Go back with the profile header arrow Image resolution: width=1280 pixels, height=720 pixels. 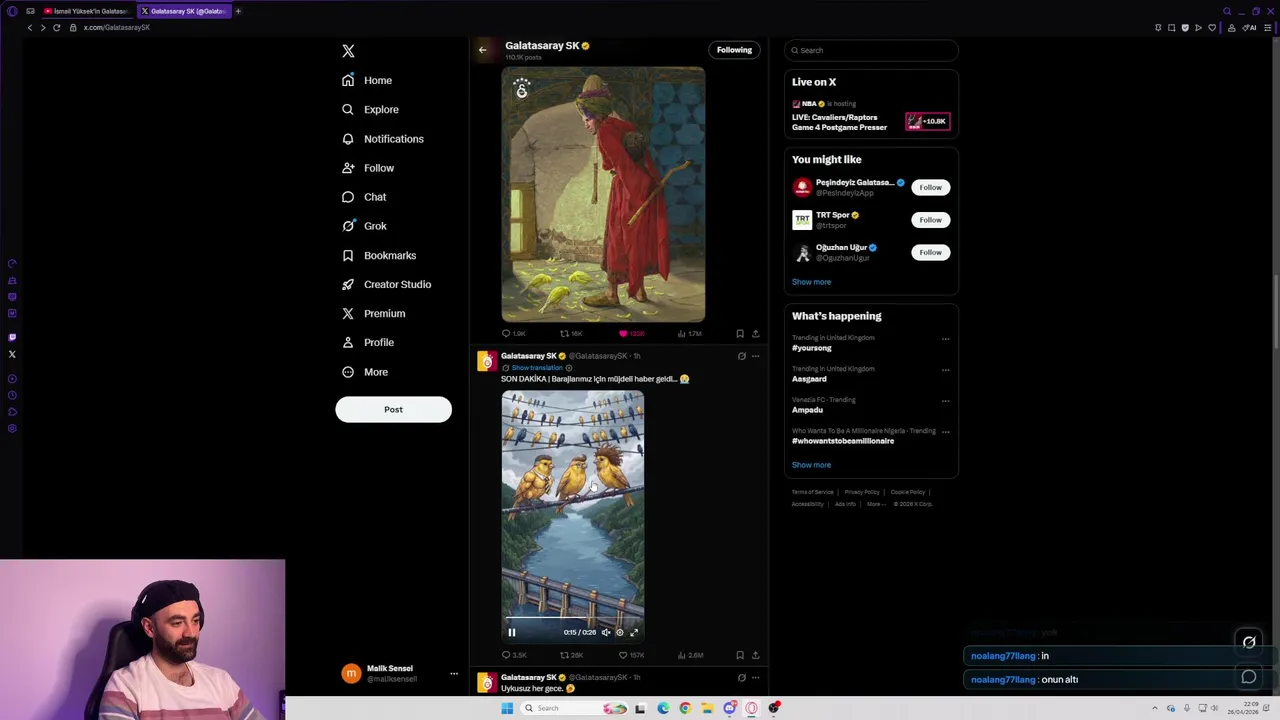tap(482, 50)
